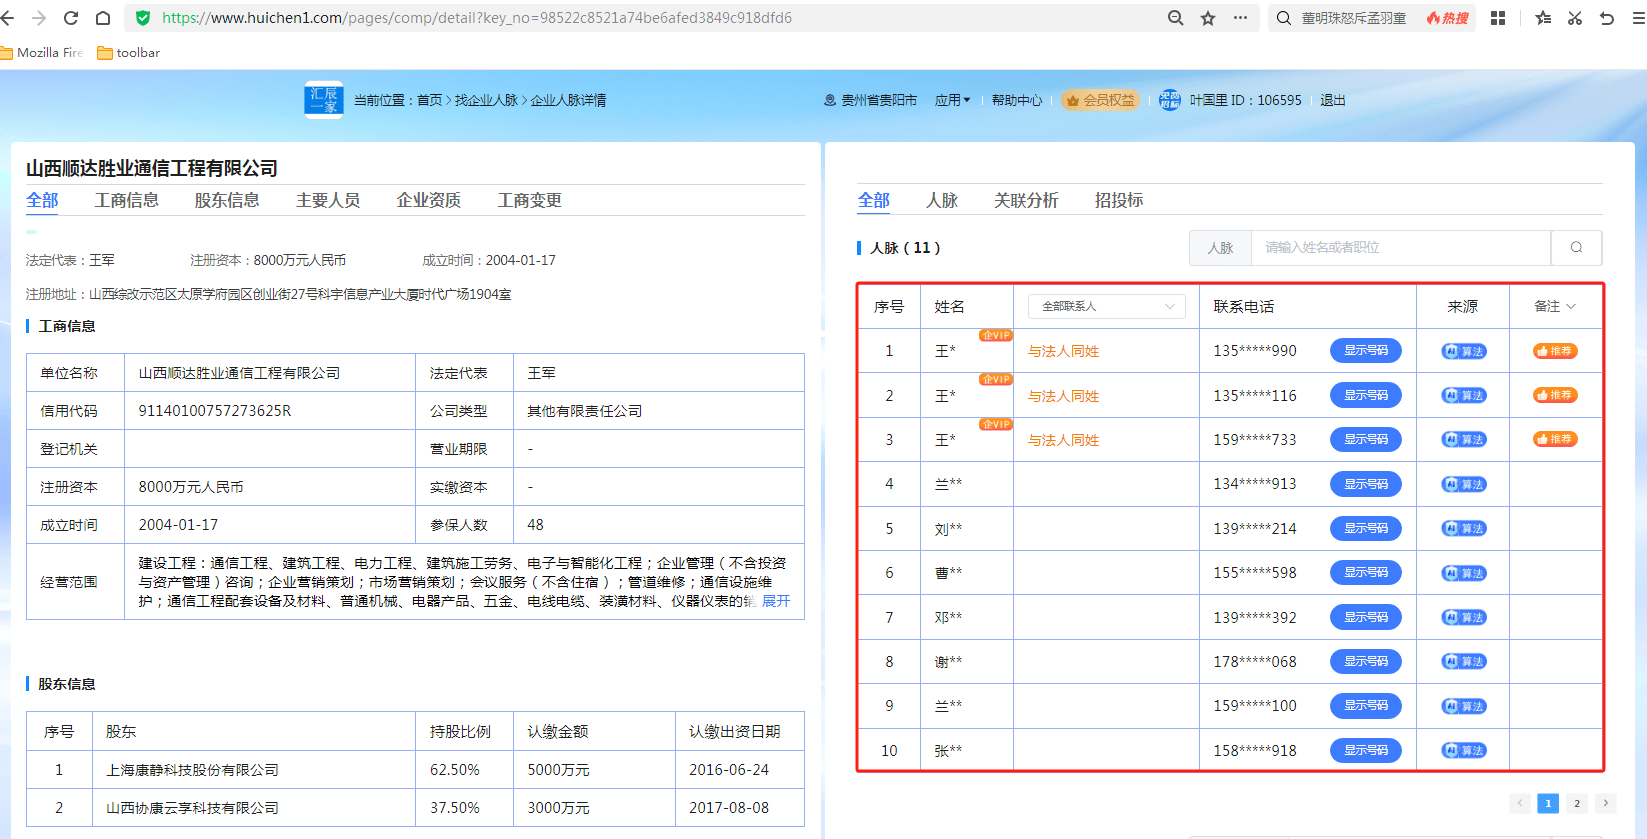Switch to the 工商信息 tab
The image size is (1647, 839).
point(126,200)
